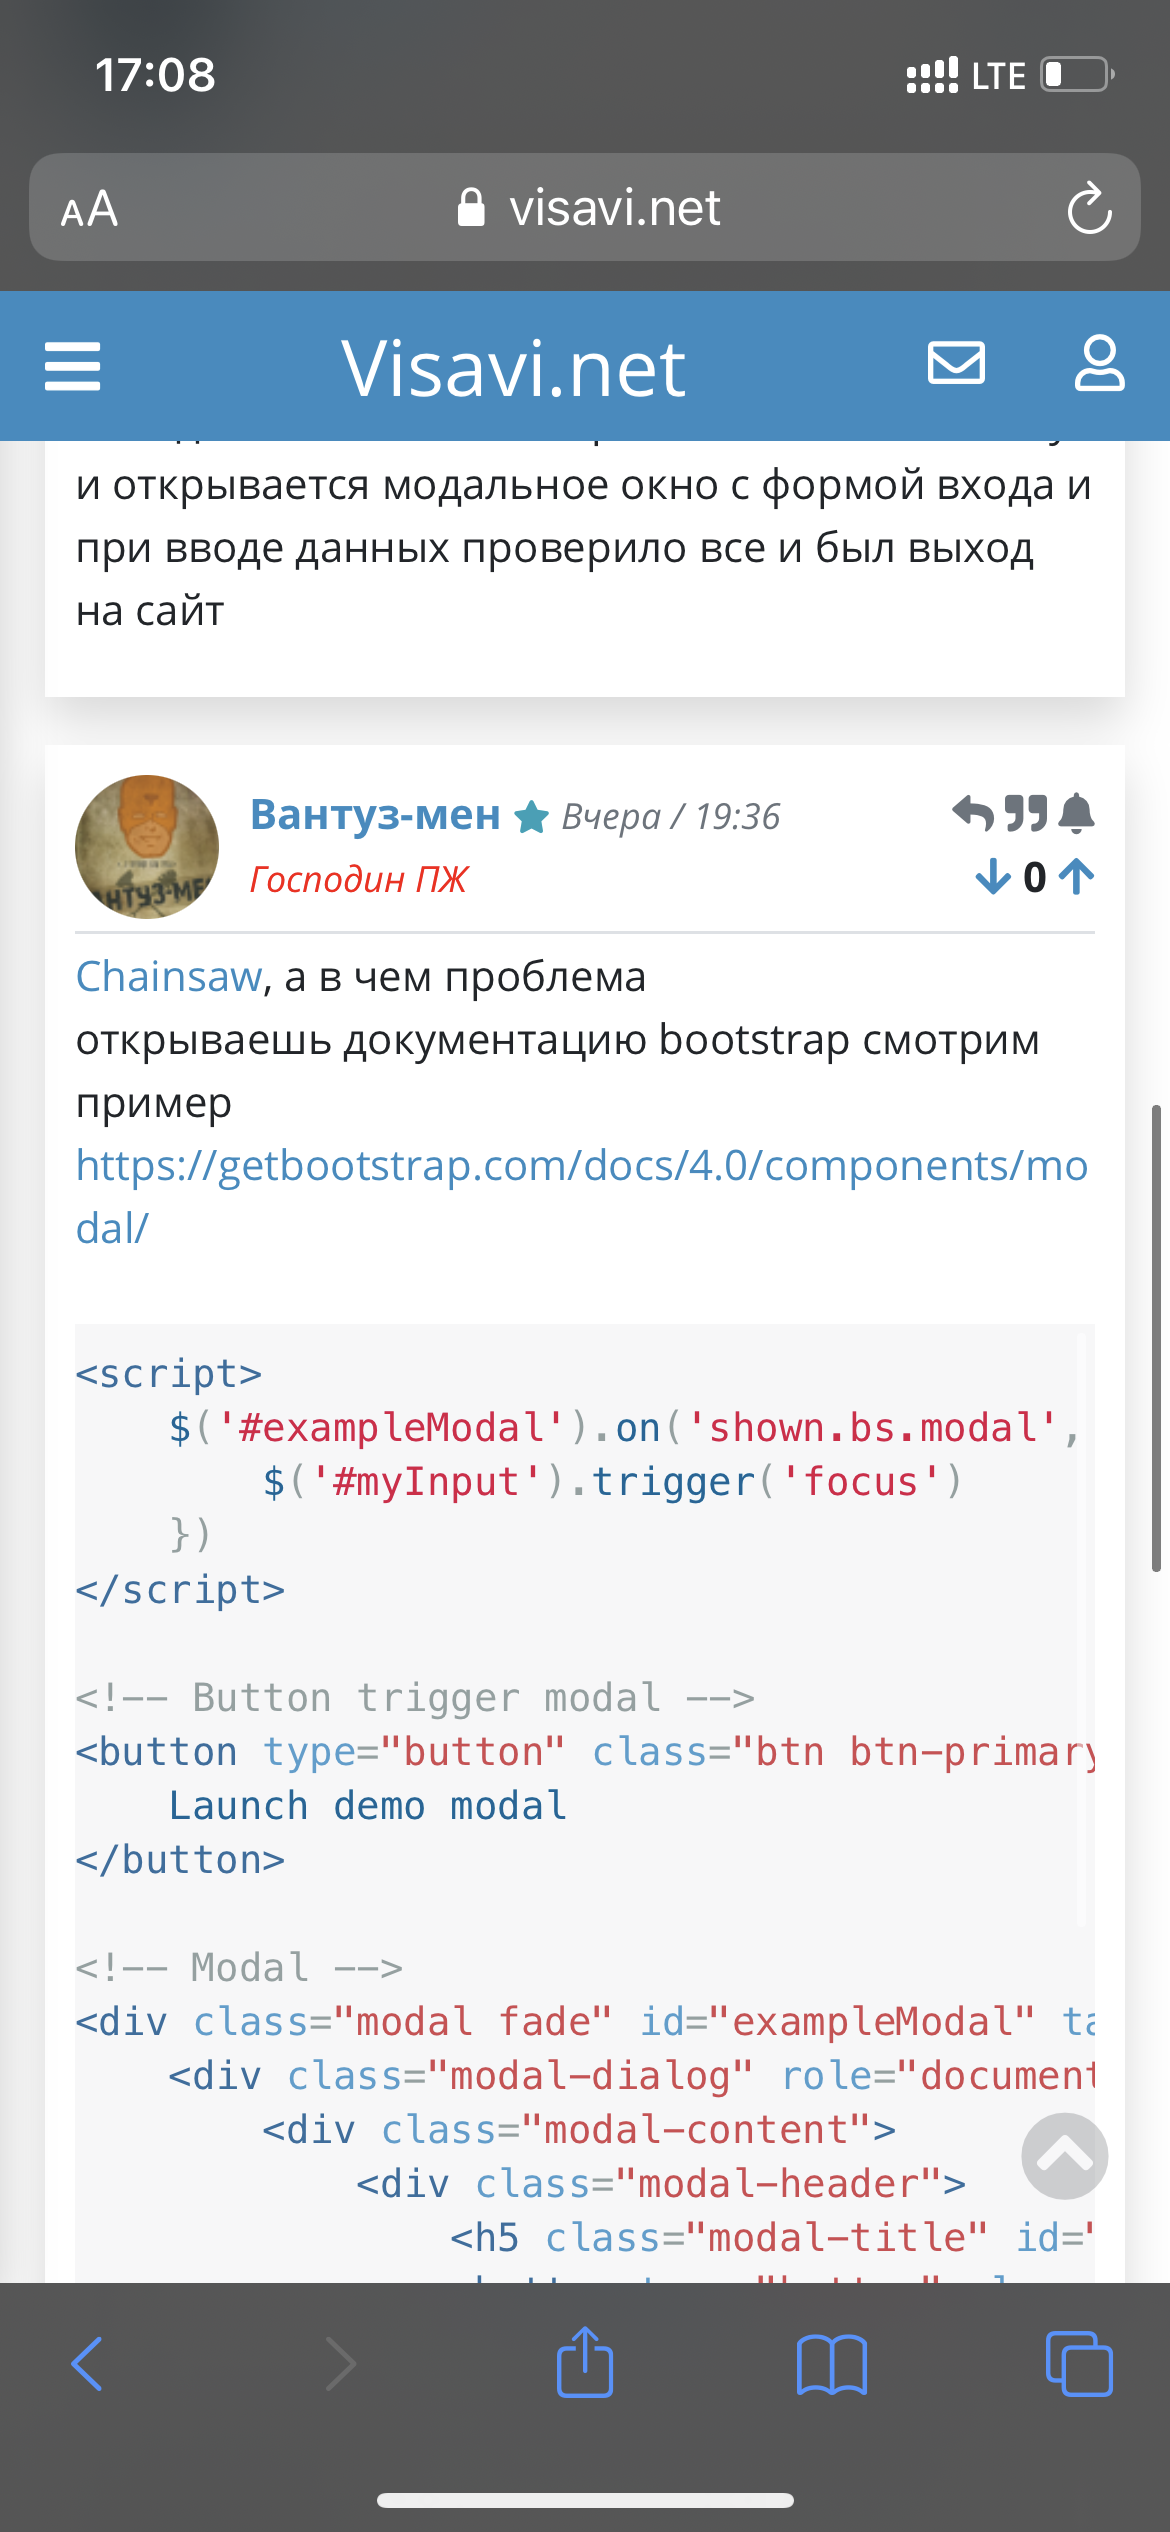
Task: Open the Chainsaw user mention link
Action: (169, 977)
